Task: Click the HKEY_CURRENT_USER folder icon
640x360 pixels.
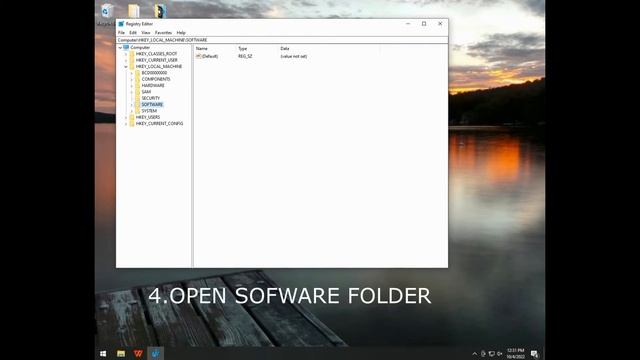Action: tap(132, 60)
